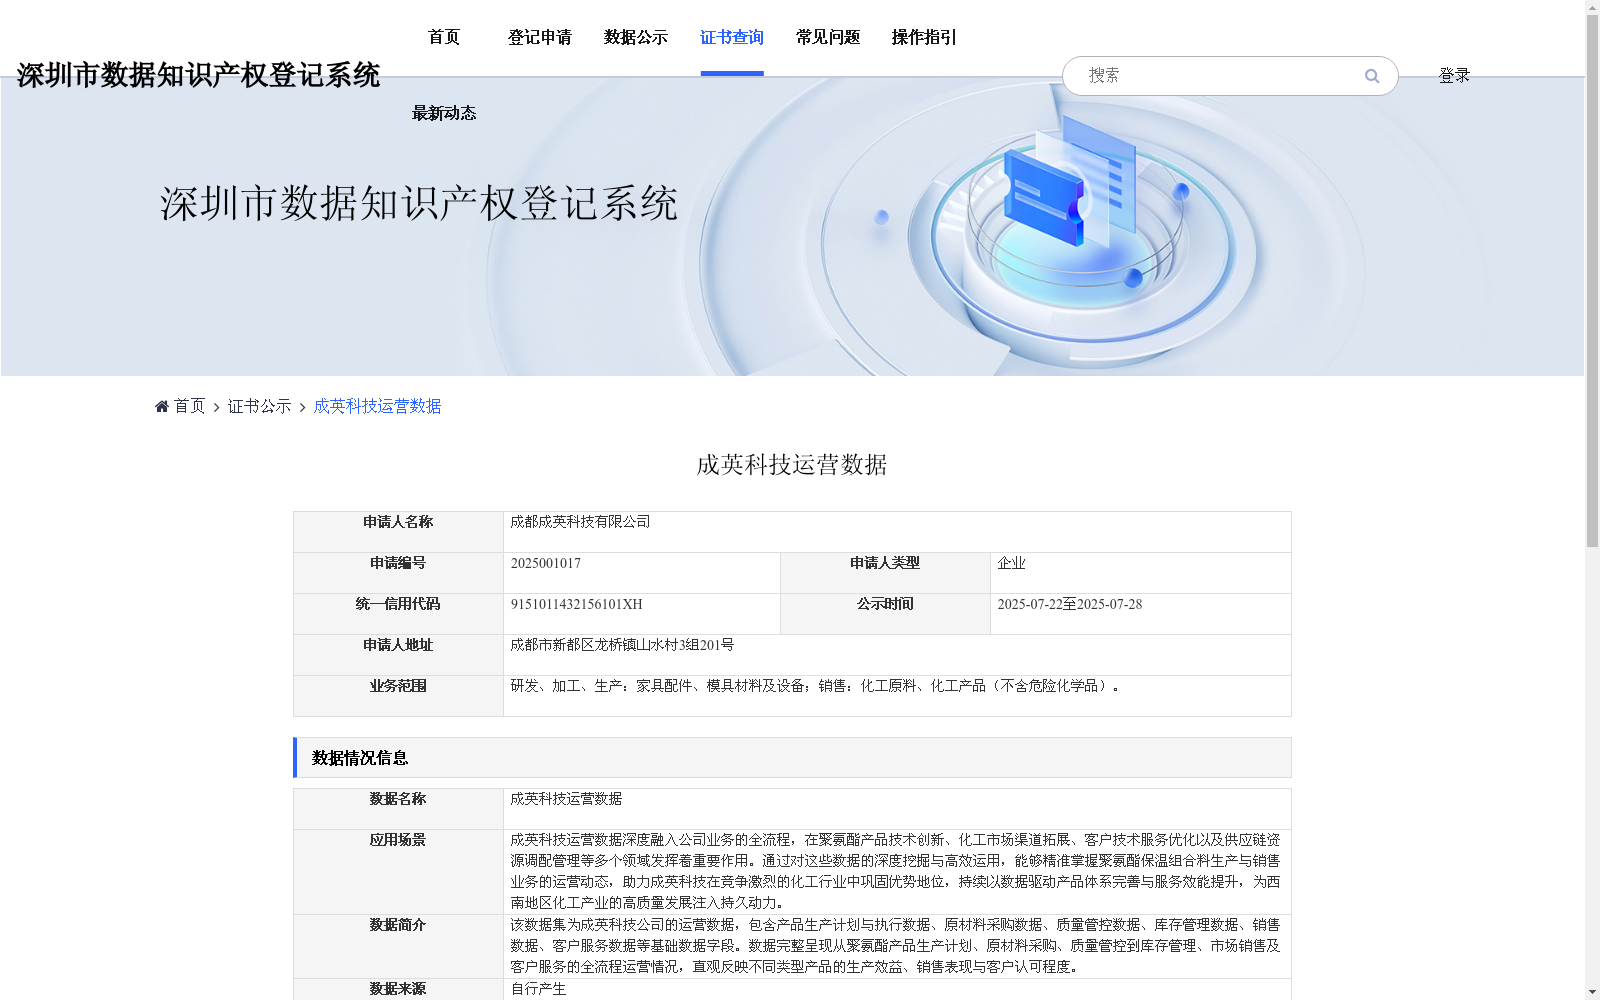The width and height of the screenshot is (1600, 1000).
Task: Click the page heading 成英科技运营数据
Action: 792,465
